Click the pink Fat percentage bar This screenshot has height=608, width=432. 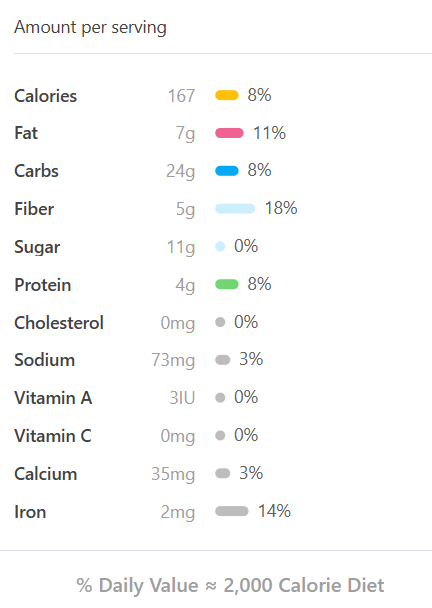coord(229,133)
